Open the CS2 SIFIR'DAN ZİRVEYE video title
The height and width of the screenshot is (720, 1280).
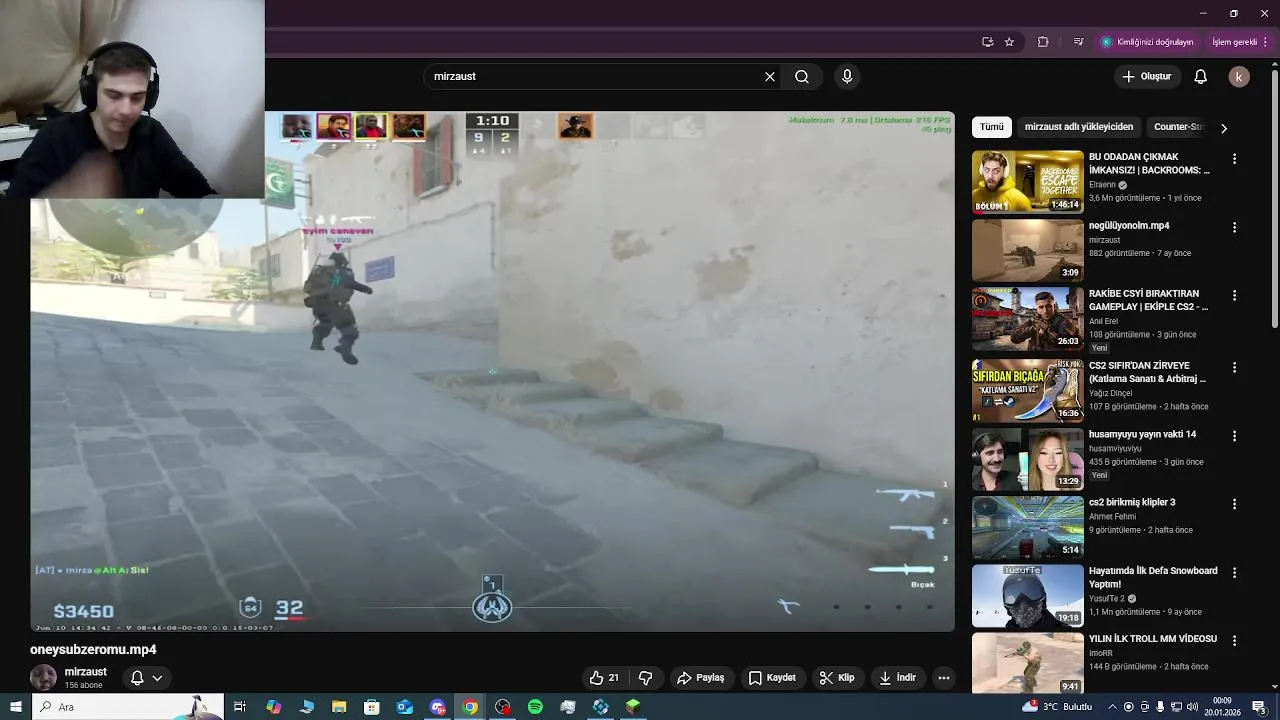point(1148,372)
